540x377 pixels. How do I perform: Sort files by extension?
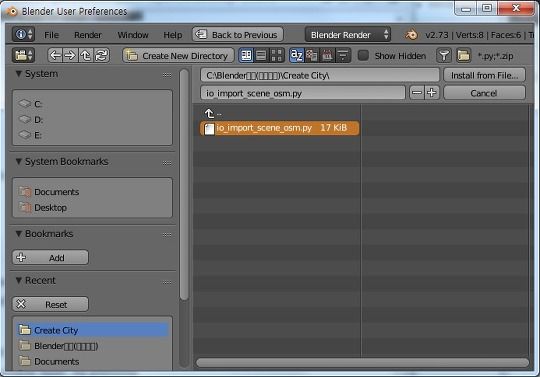(x=312, y=55)
